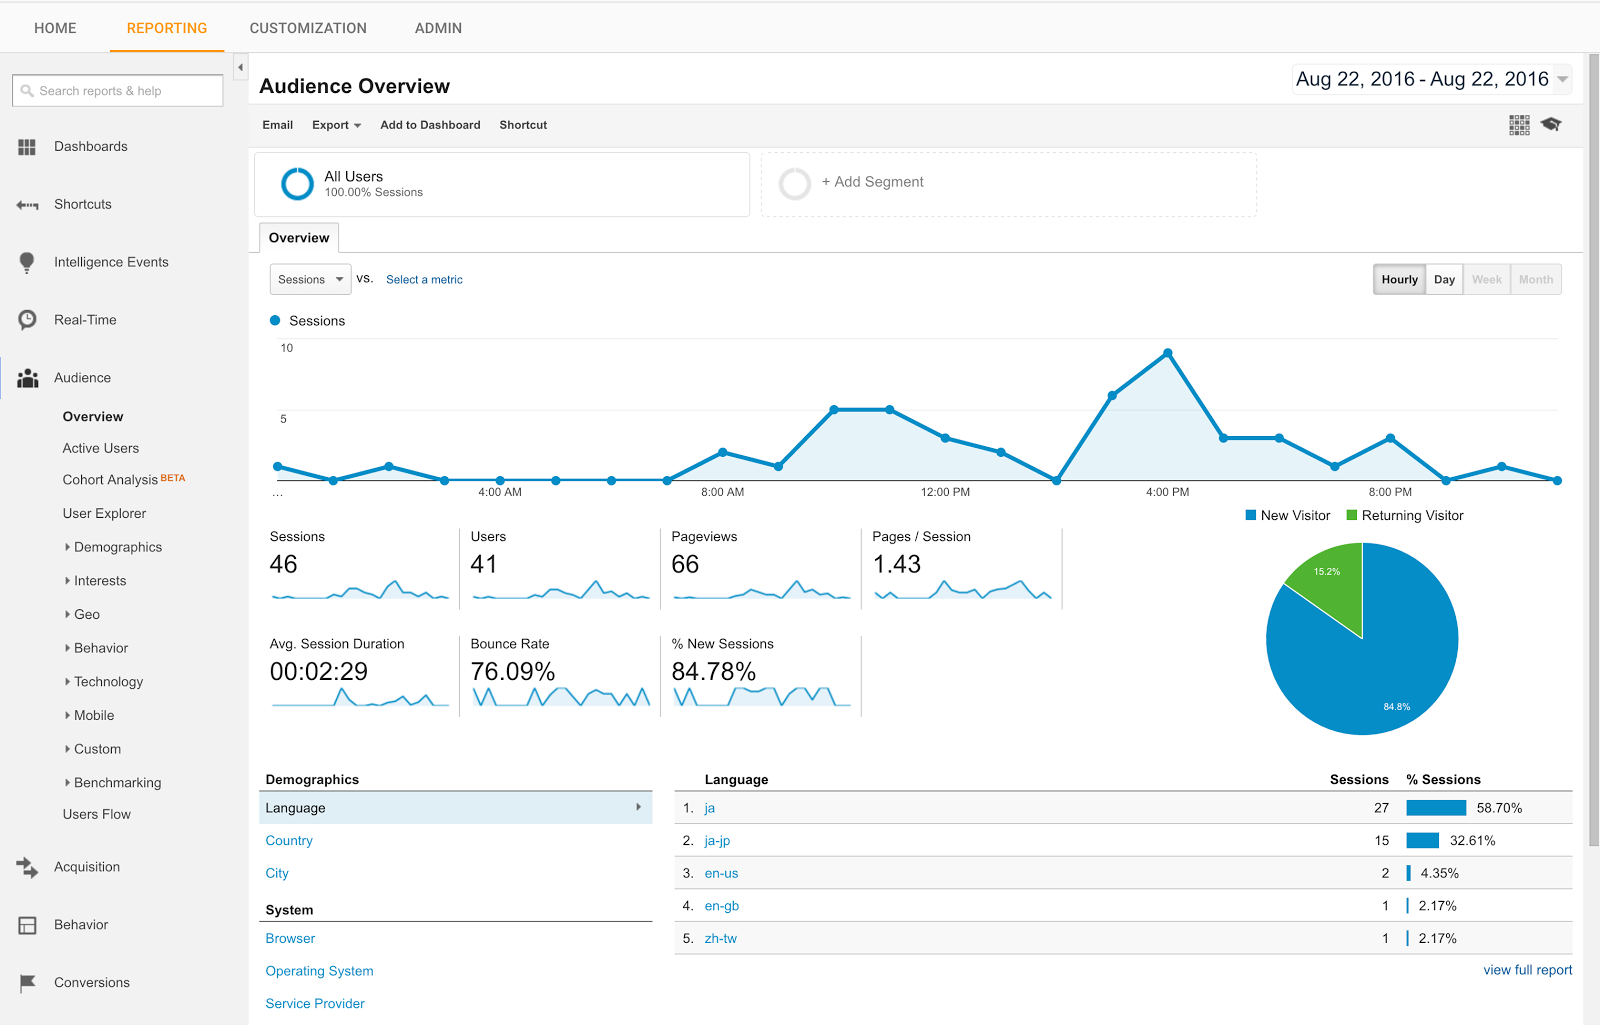Screen dimensions: 1600x1025
Task: Click the Search reports & help field
Action: click(x=118, y=91)
